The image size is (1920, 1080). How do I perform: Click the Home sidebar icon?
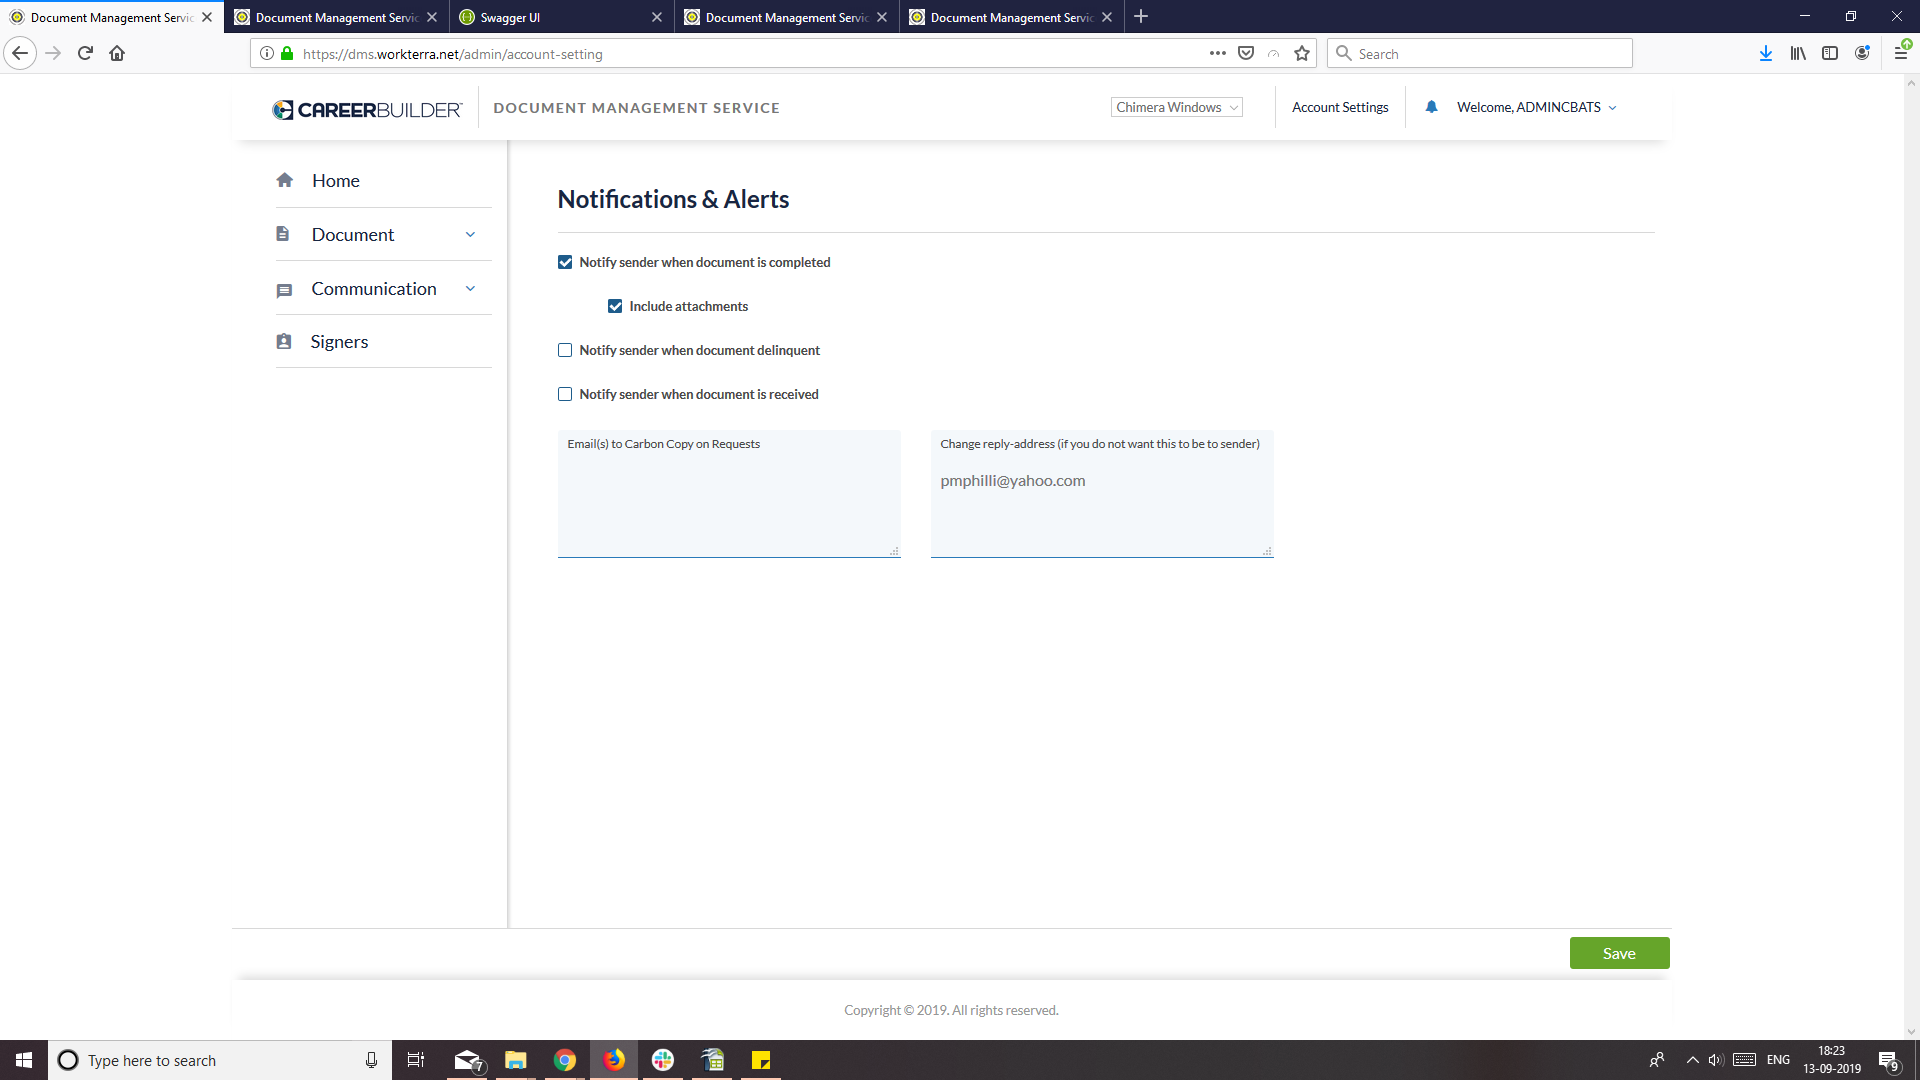pyautogui.click(x=285, y=180)
